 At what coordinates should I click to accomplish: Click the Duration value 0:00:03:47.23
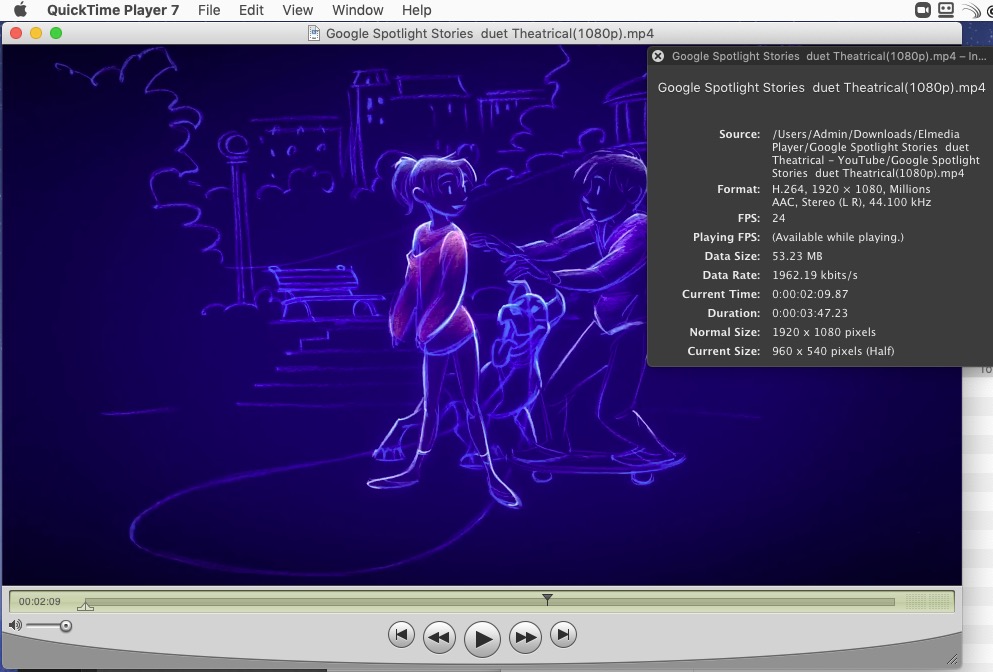tap(809, 313)
